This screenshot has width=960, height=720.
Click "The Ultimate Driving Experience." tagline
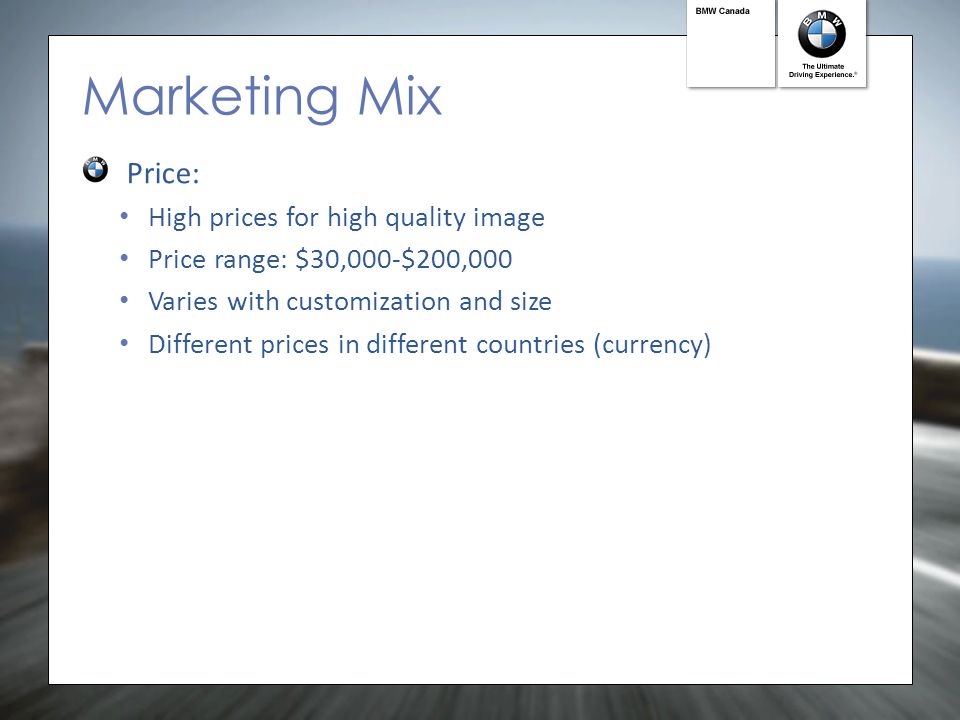pos(822,70)
